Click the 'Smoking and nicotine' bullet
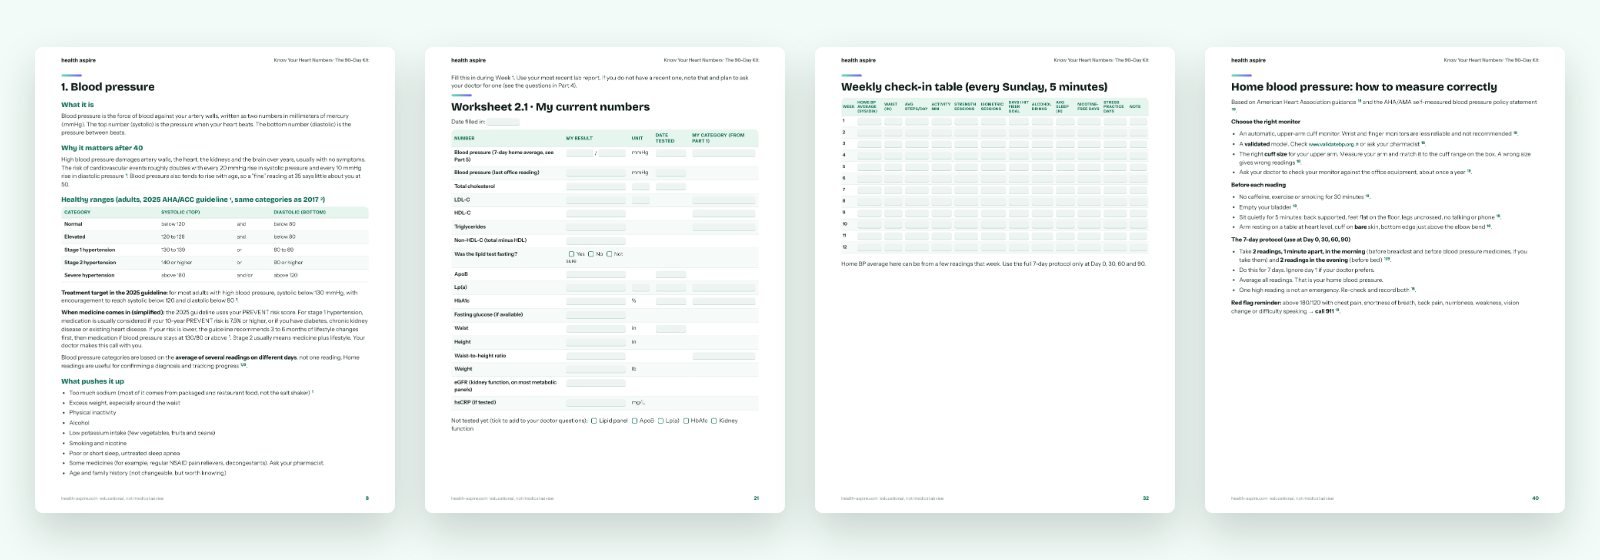 click(x=96, y=443)
